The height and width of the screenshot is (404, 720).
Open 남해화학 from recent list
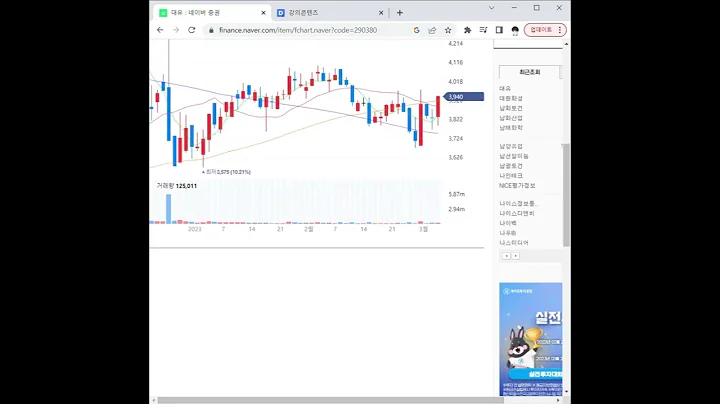[x=511, y=128]
